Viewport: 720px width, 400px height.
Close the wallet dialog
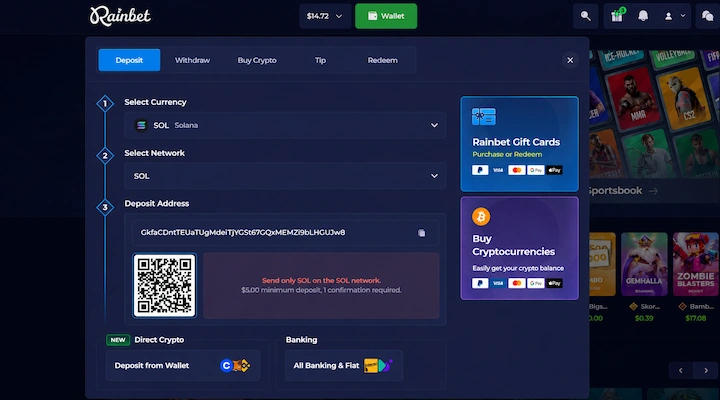(x=570, y=60)
